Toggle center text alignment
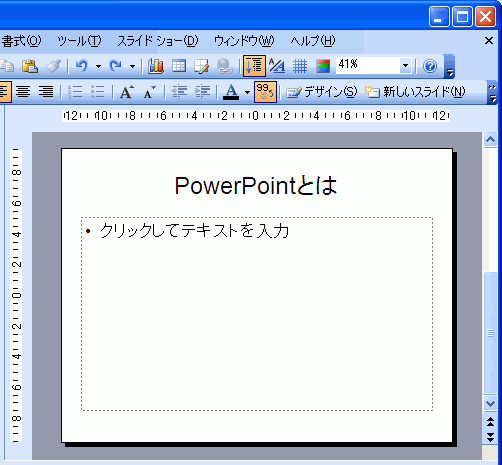The width and height of the screenshot is (502, 465). click(23, 92)
